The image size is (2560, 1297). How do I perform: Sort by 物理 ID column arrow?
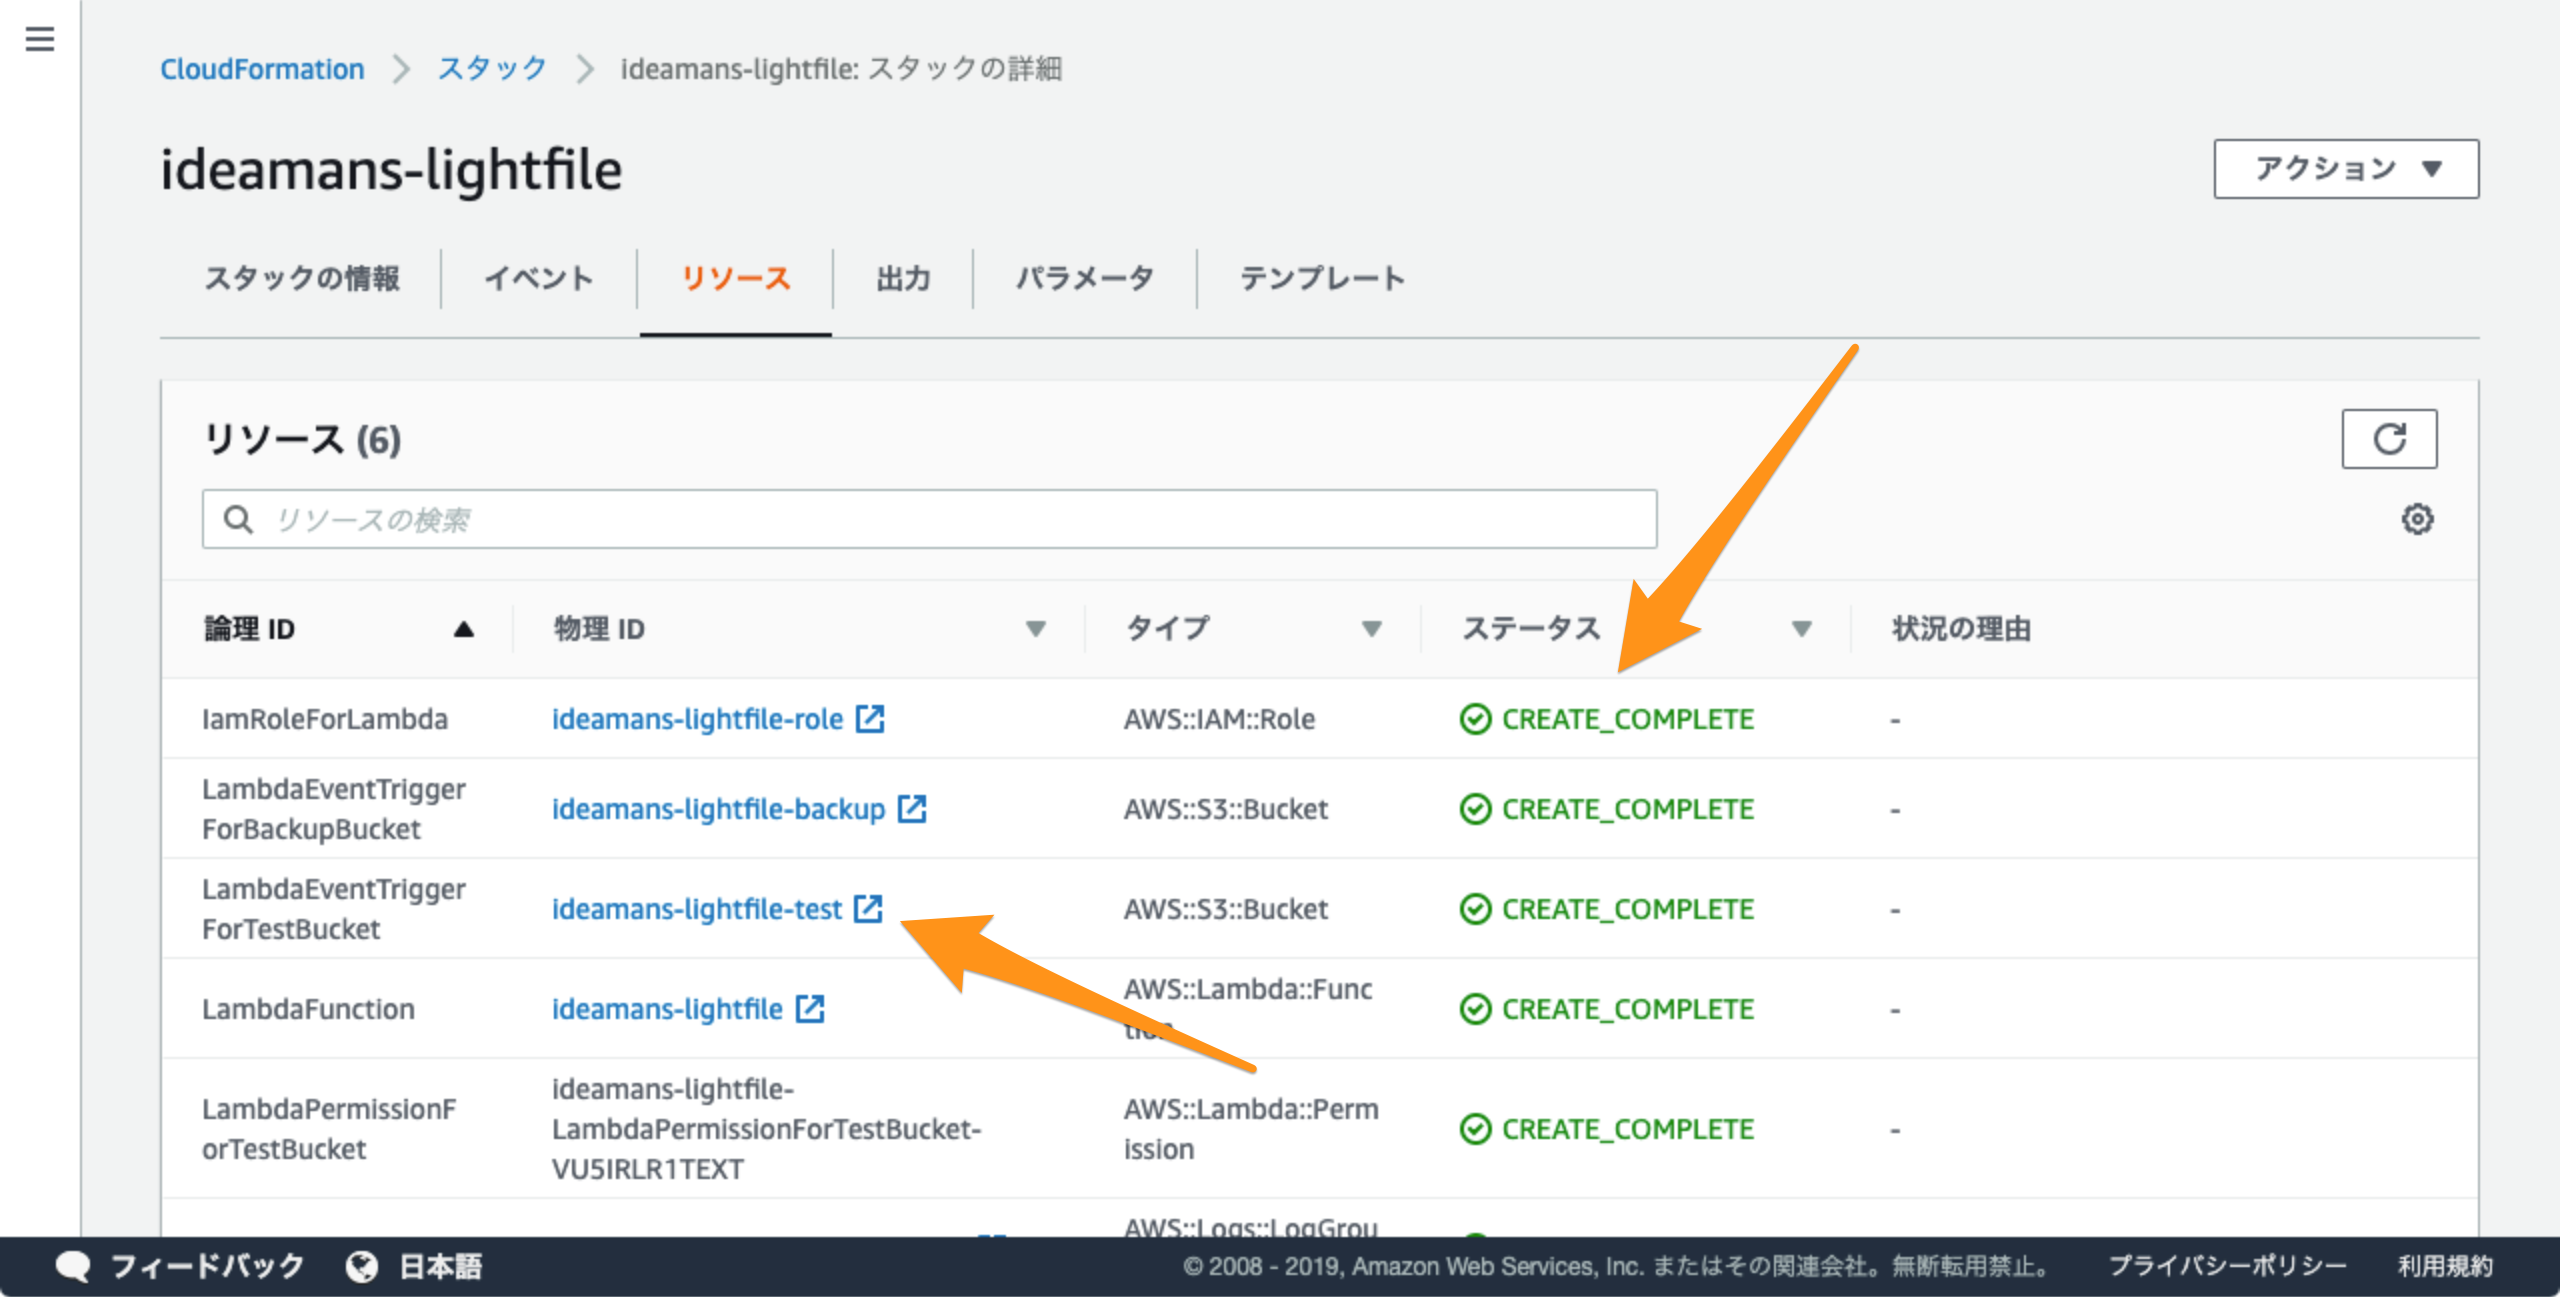click(x=1036, y=629)
